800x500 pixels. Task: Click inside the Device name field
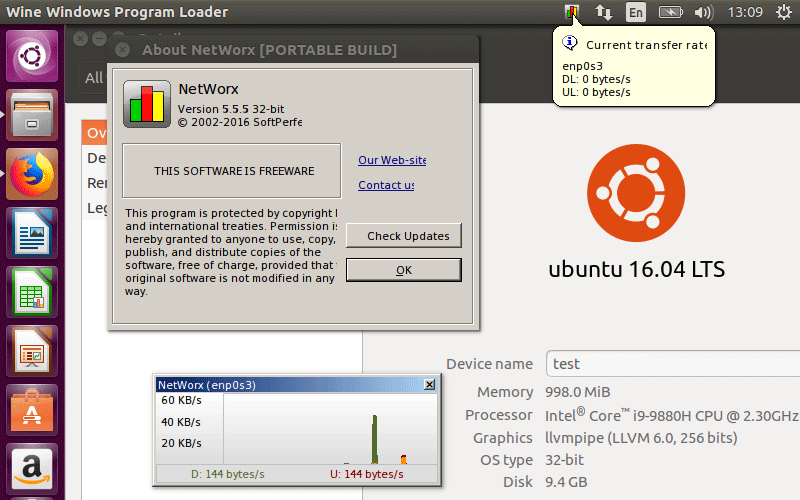[673, 364]
